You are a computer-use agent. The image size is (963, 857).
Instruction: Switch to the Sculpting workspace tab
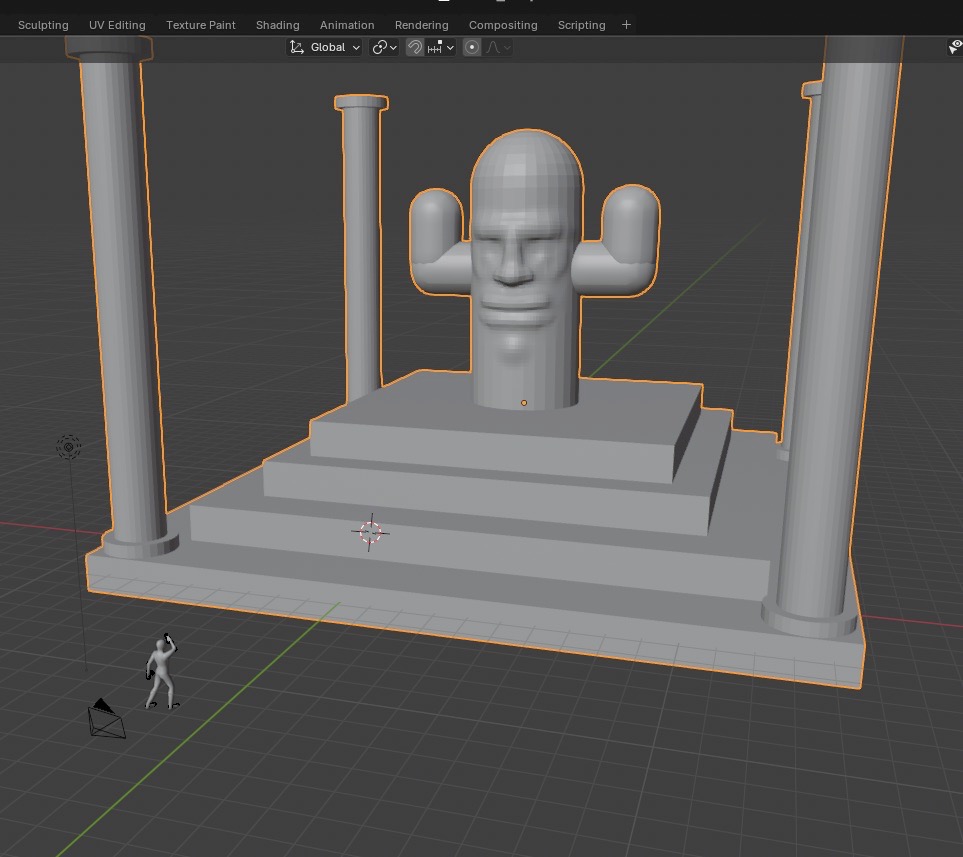tap(43, 25)
